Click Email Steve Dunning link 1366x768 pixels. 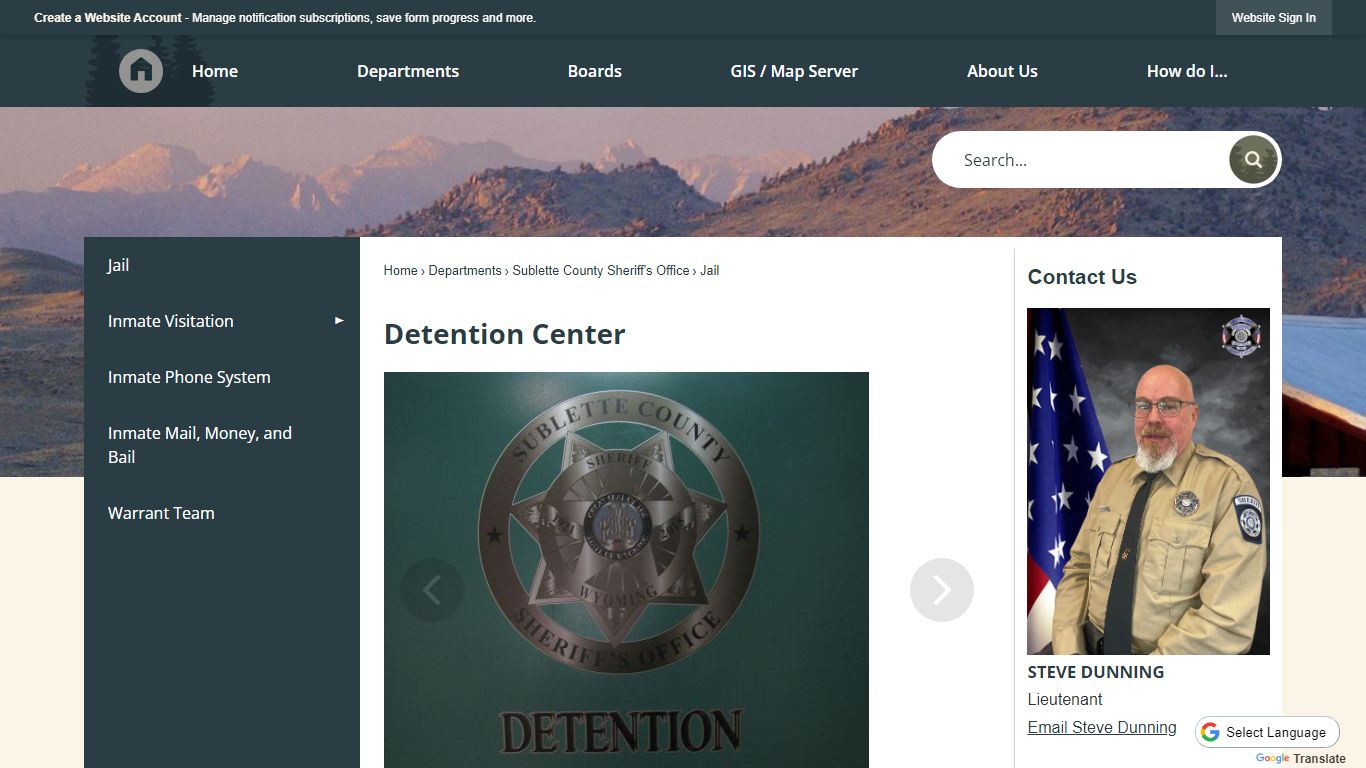pyautogui.click(x=1102, y=727)
